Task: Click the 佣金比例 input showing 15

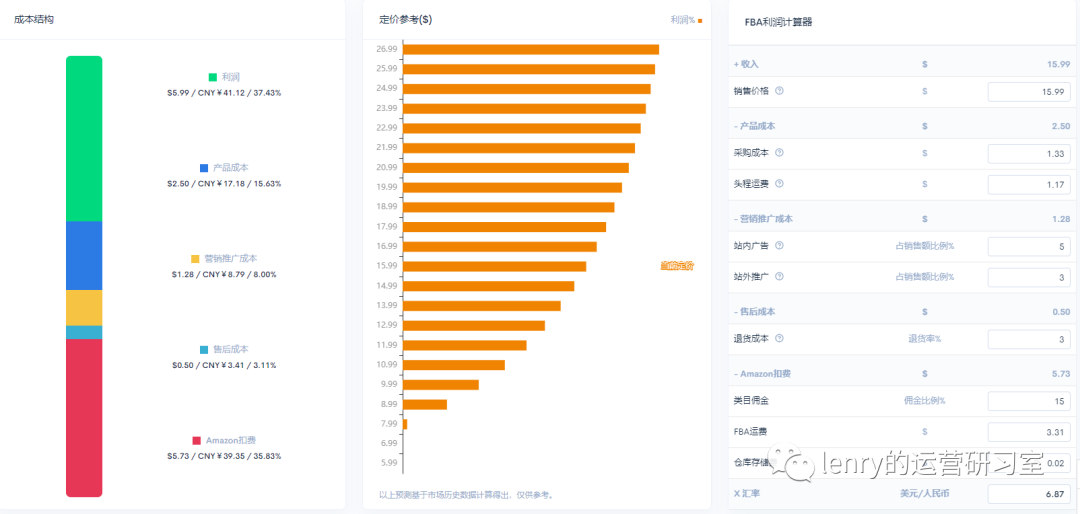Action: (x=1029, y=401)
